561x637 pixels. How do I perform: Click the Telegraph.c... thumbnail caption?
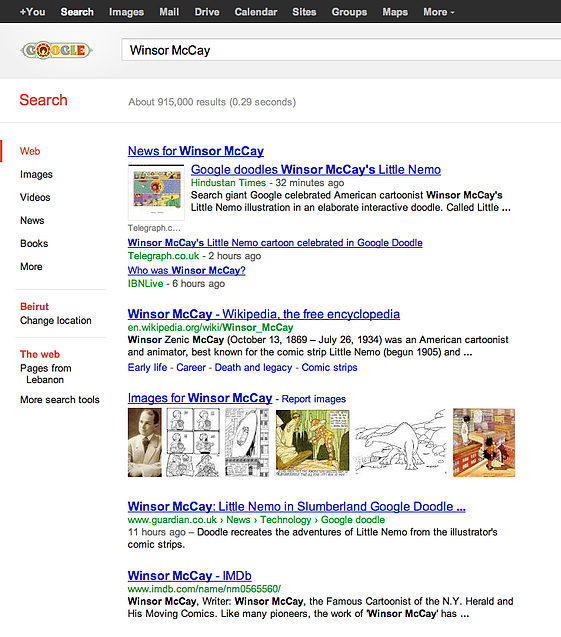(x=154, y=228)
